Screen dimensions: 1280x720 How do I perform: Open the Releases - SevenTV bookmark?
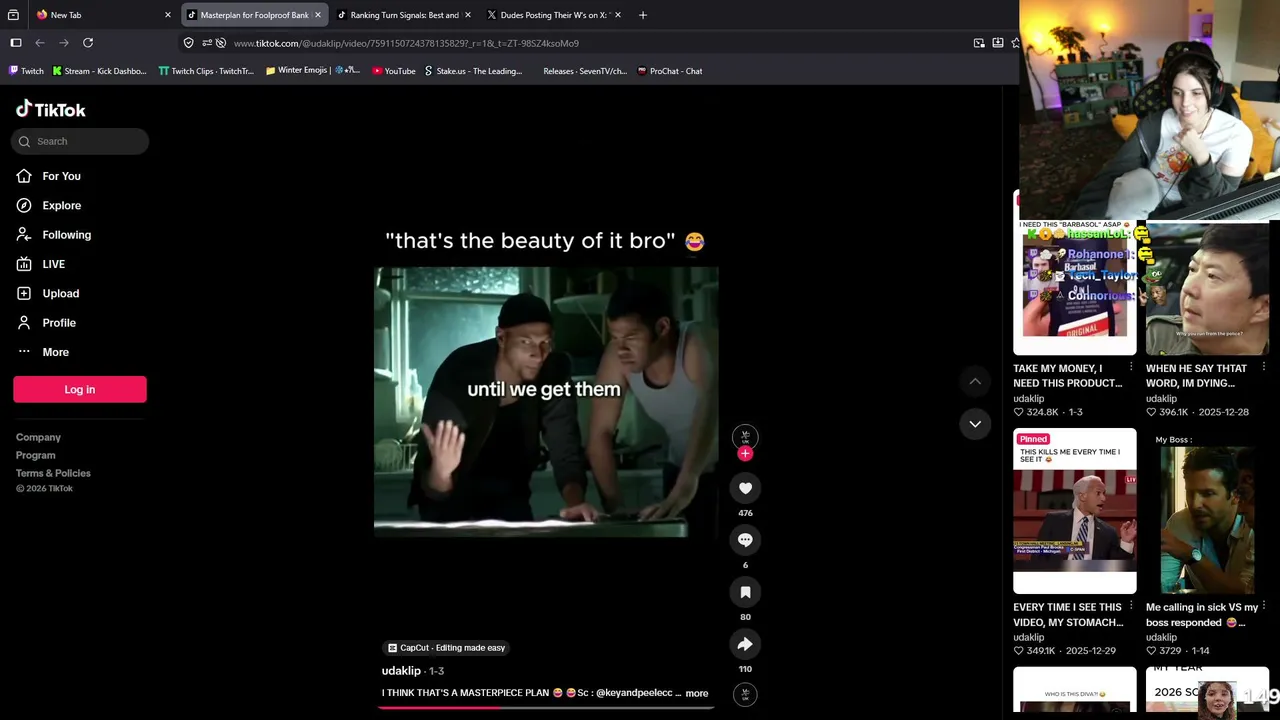click(x=585, y=71)
